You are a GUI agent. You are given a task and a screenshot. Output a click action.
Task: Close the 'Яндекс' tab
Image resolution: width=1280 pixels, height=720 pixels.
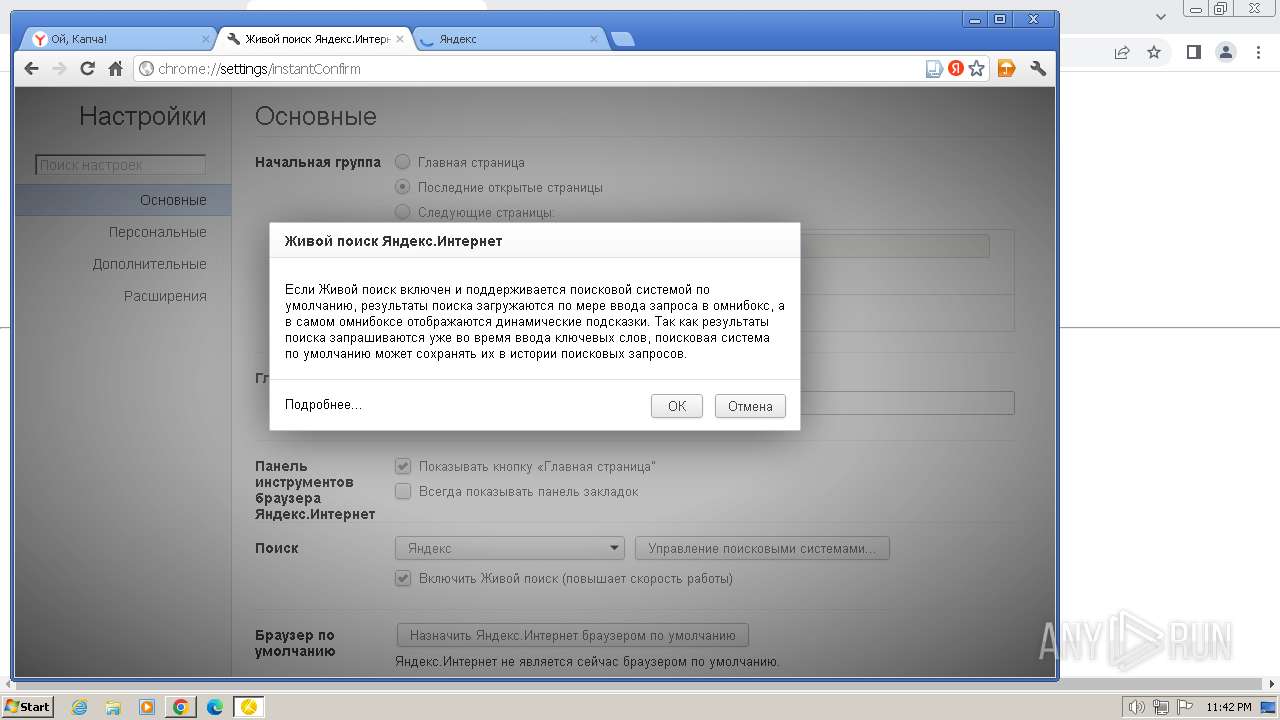coord(594,39)
